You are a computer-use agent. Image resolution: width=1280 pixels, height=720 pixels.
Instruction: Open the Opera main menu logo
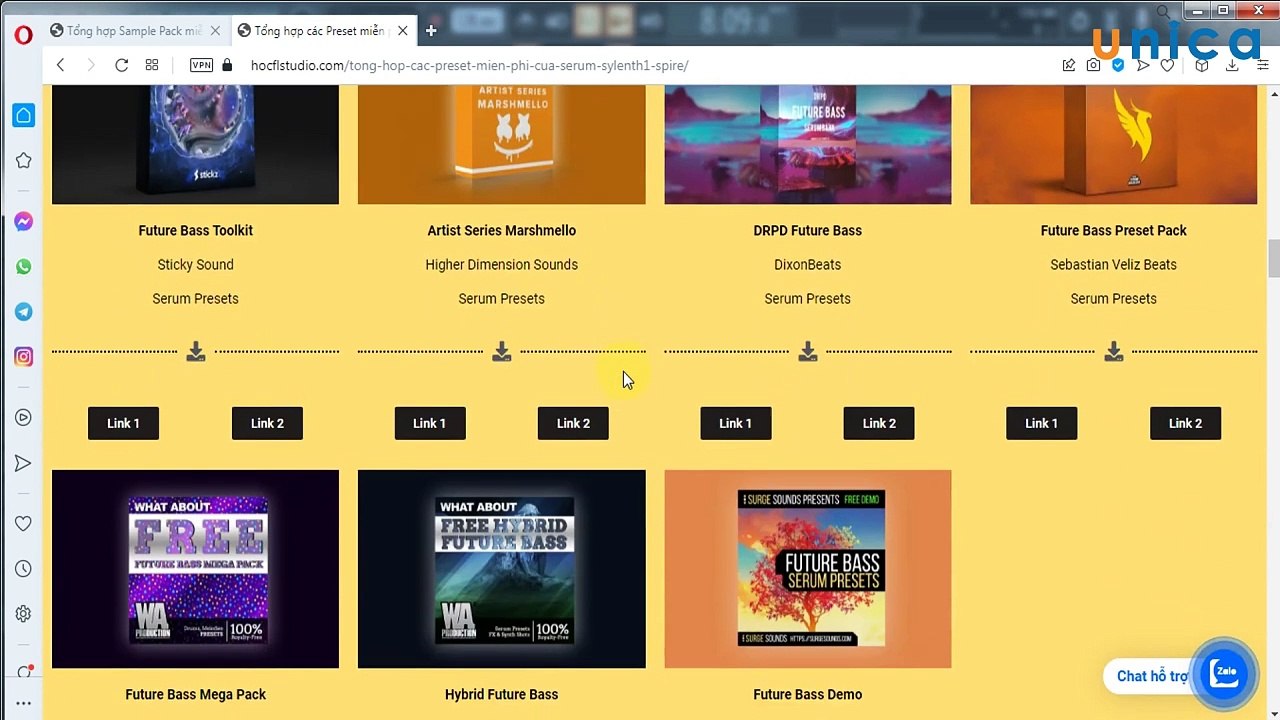(24, 35)
